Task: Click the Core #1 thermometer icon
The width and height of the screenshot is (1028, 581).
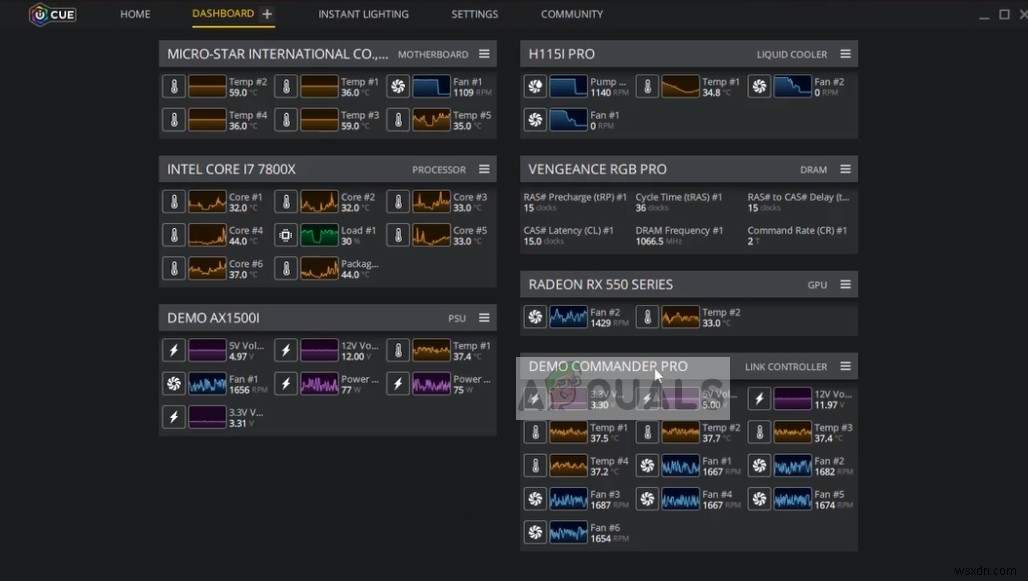Action: pyautogui.click(x=174, y=201)
